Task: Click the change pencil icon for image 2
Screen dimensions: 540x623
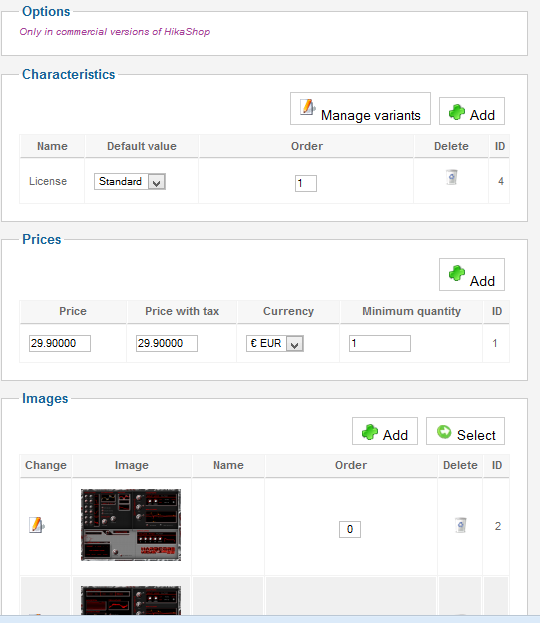Action: click(37, 525)
